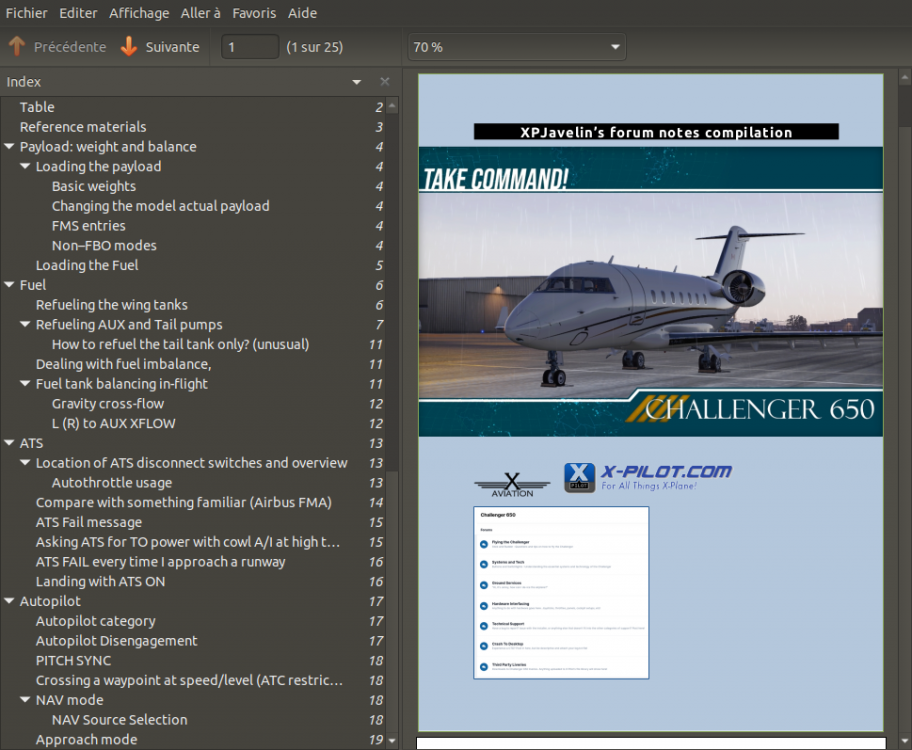Open L (R) to AUX XFLOW entry
The image size is (912, 750).
pos(113,424)
